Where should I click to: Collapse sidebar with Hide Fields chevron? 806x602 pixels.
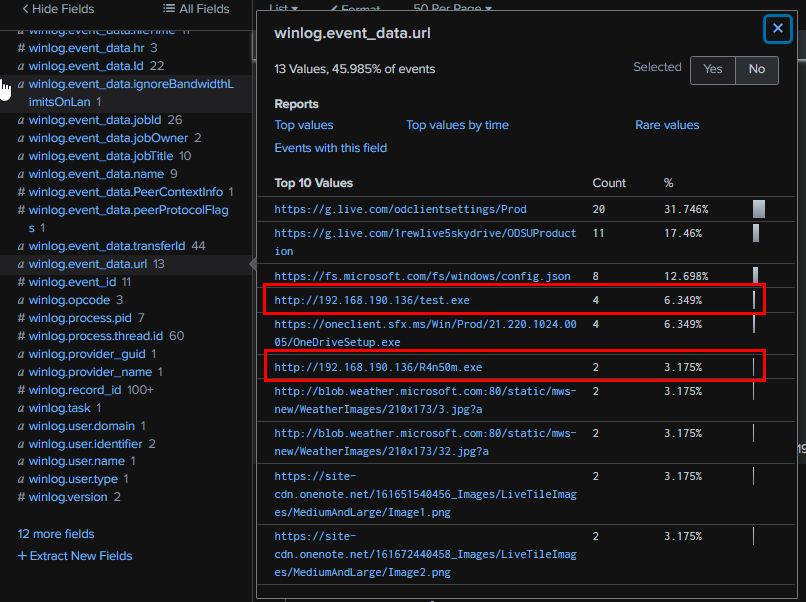pos(25,9)
